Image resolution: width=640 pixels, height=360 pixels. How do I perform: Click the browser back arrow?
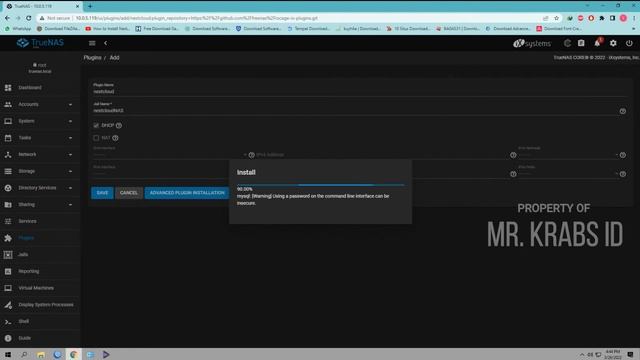[7, 18]
